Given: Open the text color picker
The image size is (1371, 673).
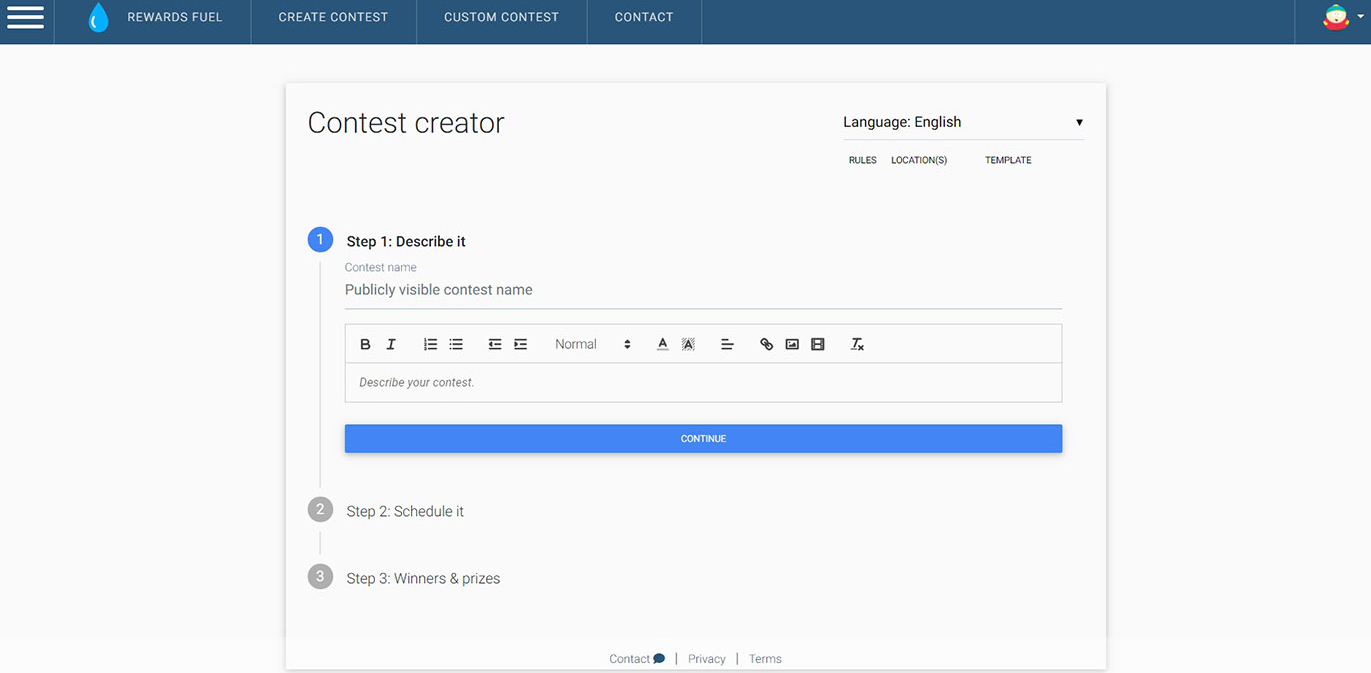Looking at the screenshot, I should (x=662, y=344).
